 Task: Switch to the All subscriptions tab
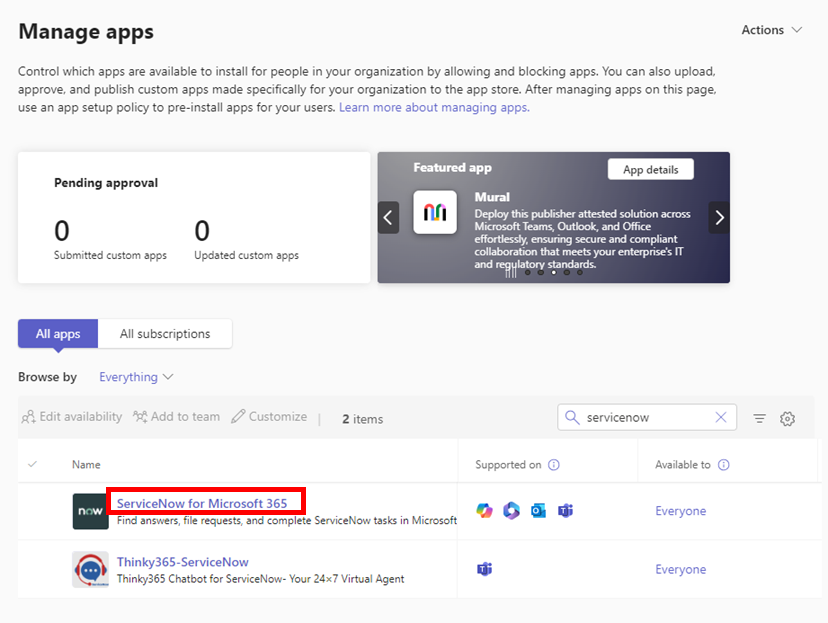164,333
